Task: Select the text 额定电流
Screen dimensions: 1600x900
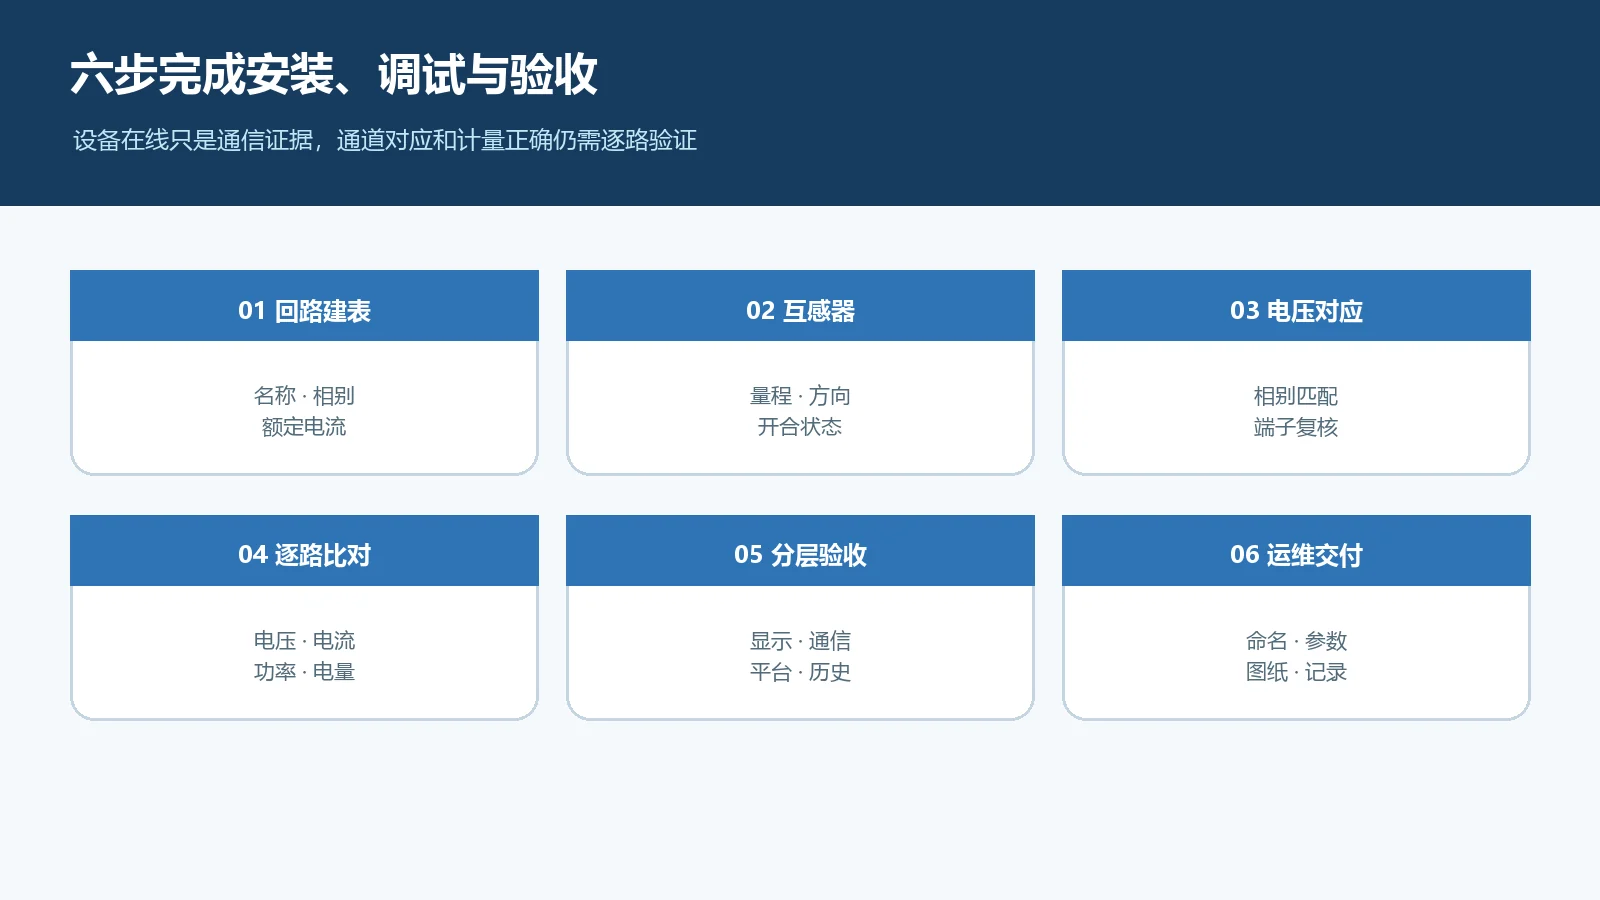Action: pyautogui.click(x=304, y=427)
